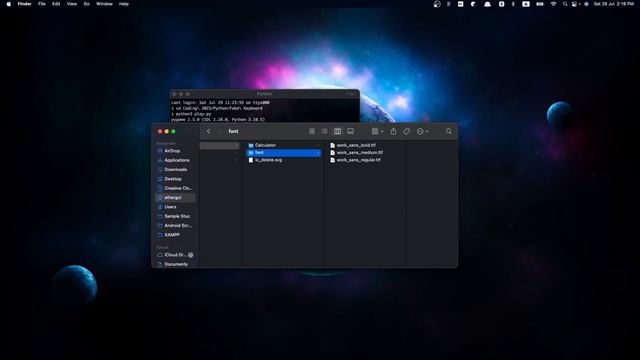Open Spotlight search in the menu bar

(x=565, y=4)
